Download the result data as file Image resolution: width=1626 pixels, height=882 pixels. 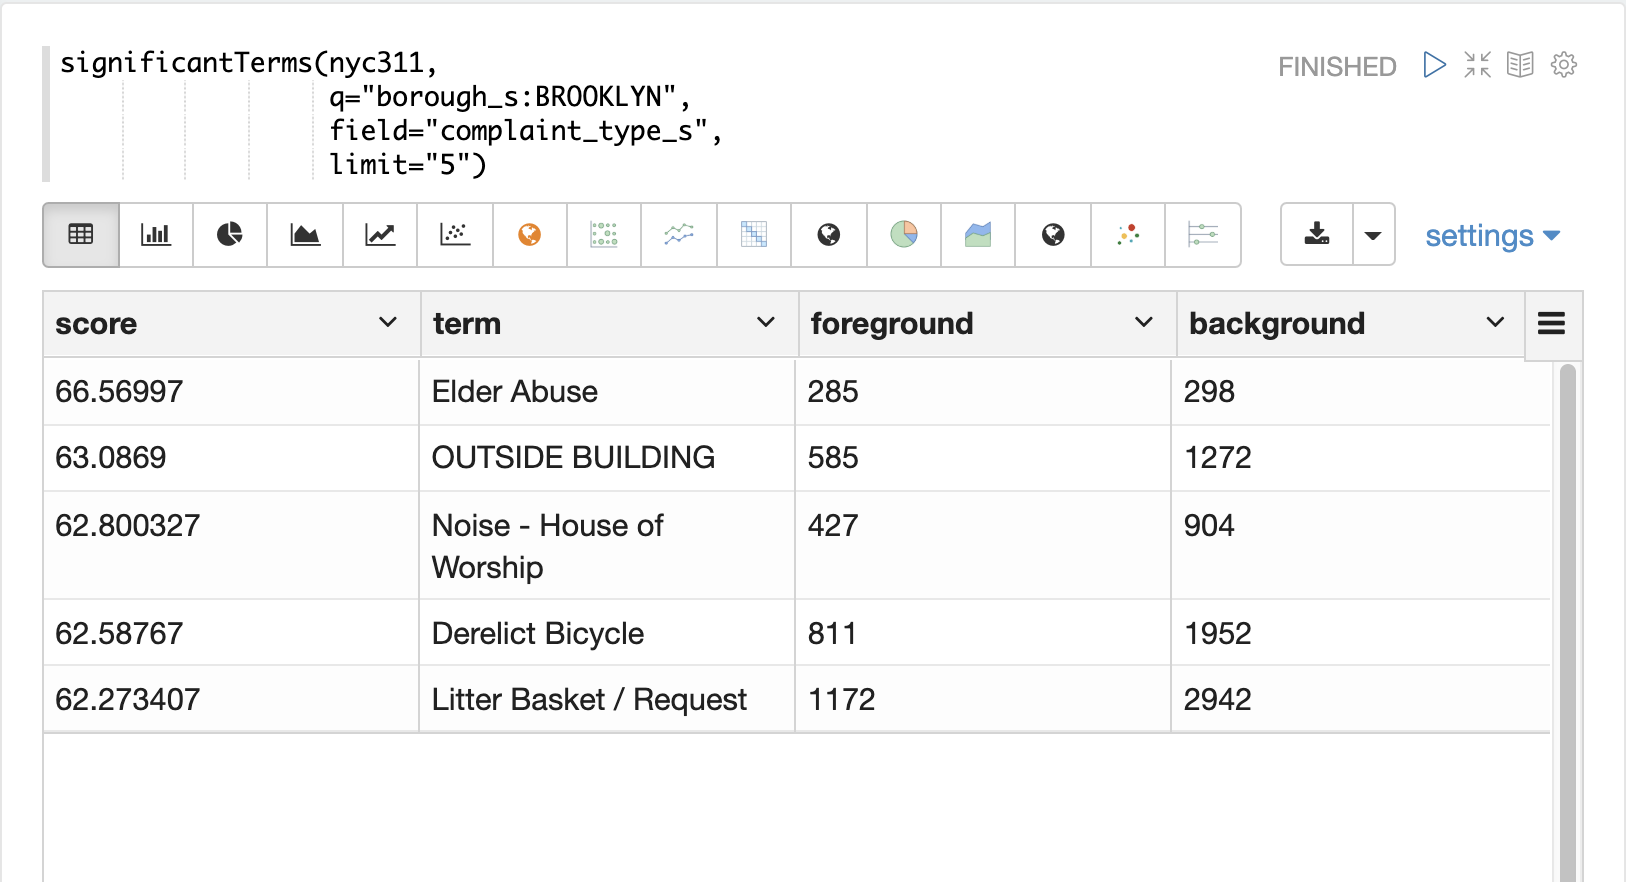pyautogui.click(x=1317, y=235)
